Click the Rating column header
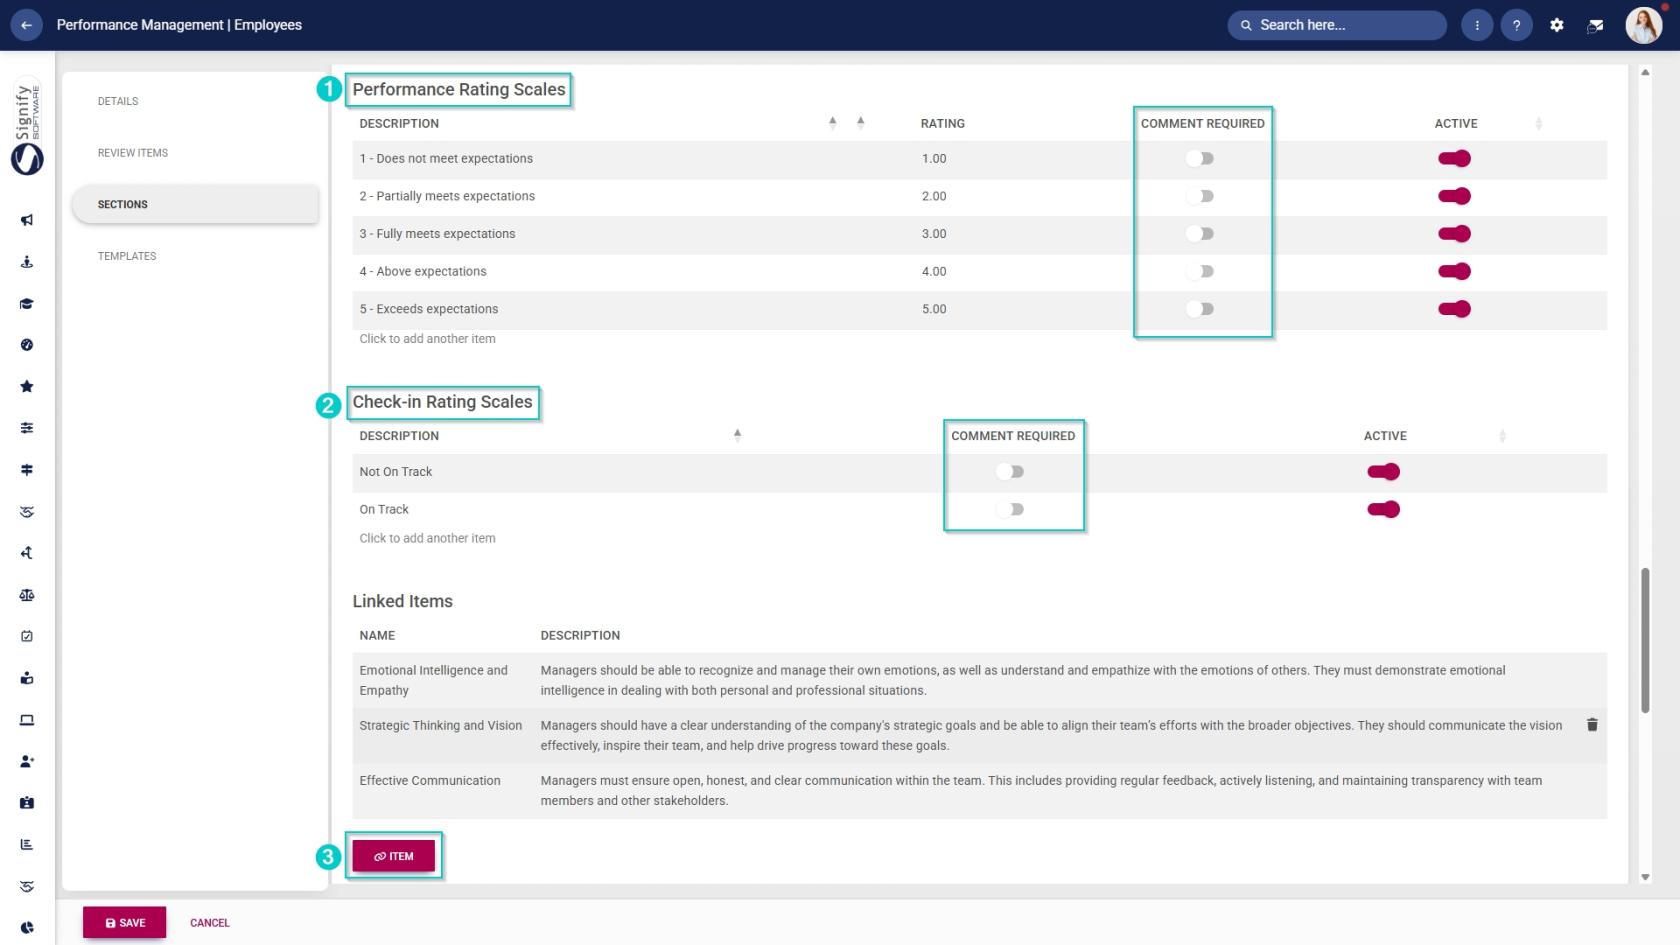Viewport: 1680px width, 945px height. (x=943, y=124)
